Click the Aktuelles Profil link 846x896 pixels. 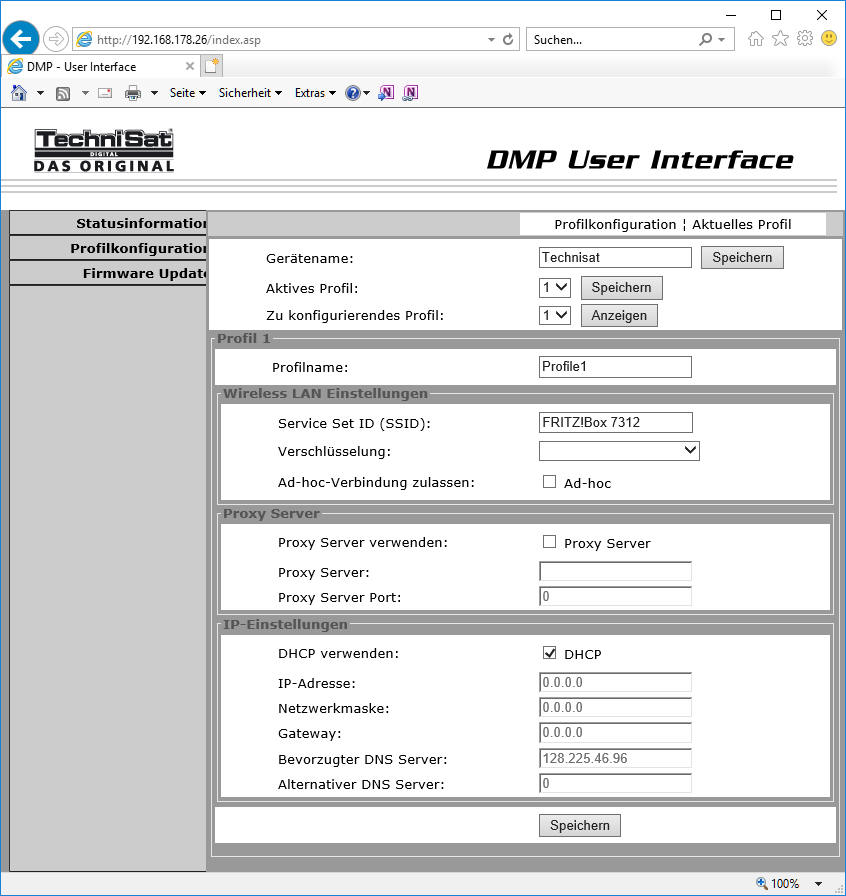point(741,224)
